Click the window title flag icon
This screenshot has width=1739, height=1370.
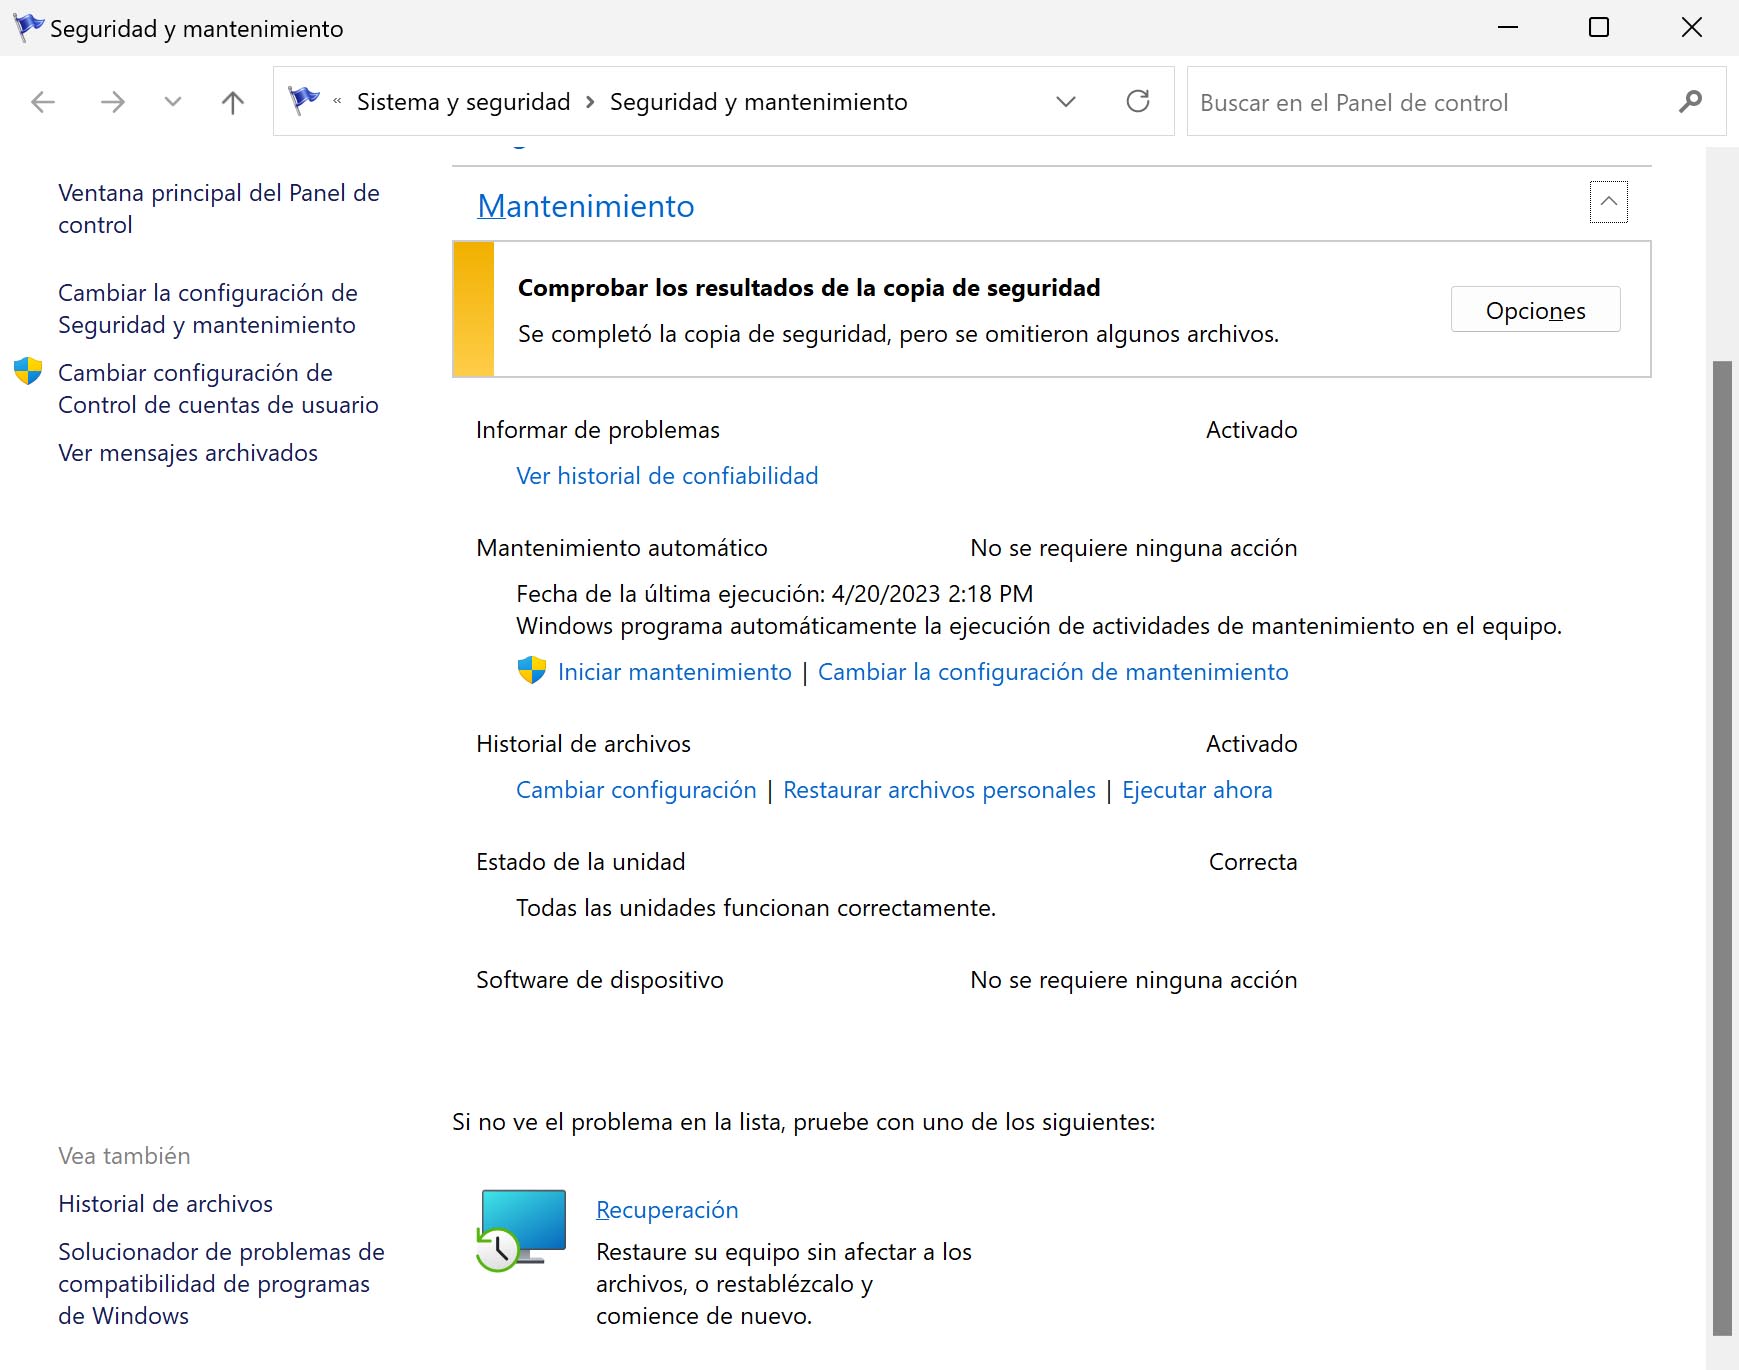pyautogui.click(x=28, y=27)
